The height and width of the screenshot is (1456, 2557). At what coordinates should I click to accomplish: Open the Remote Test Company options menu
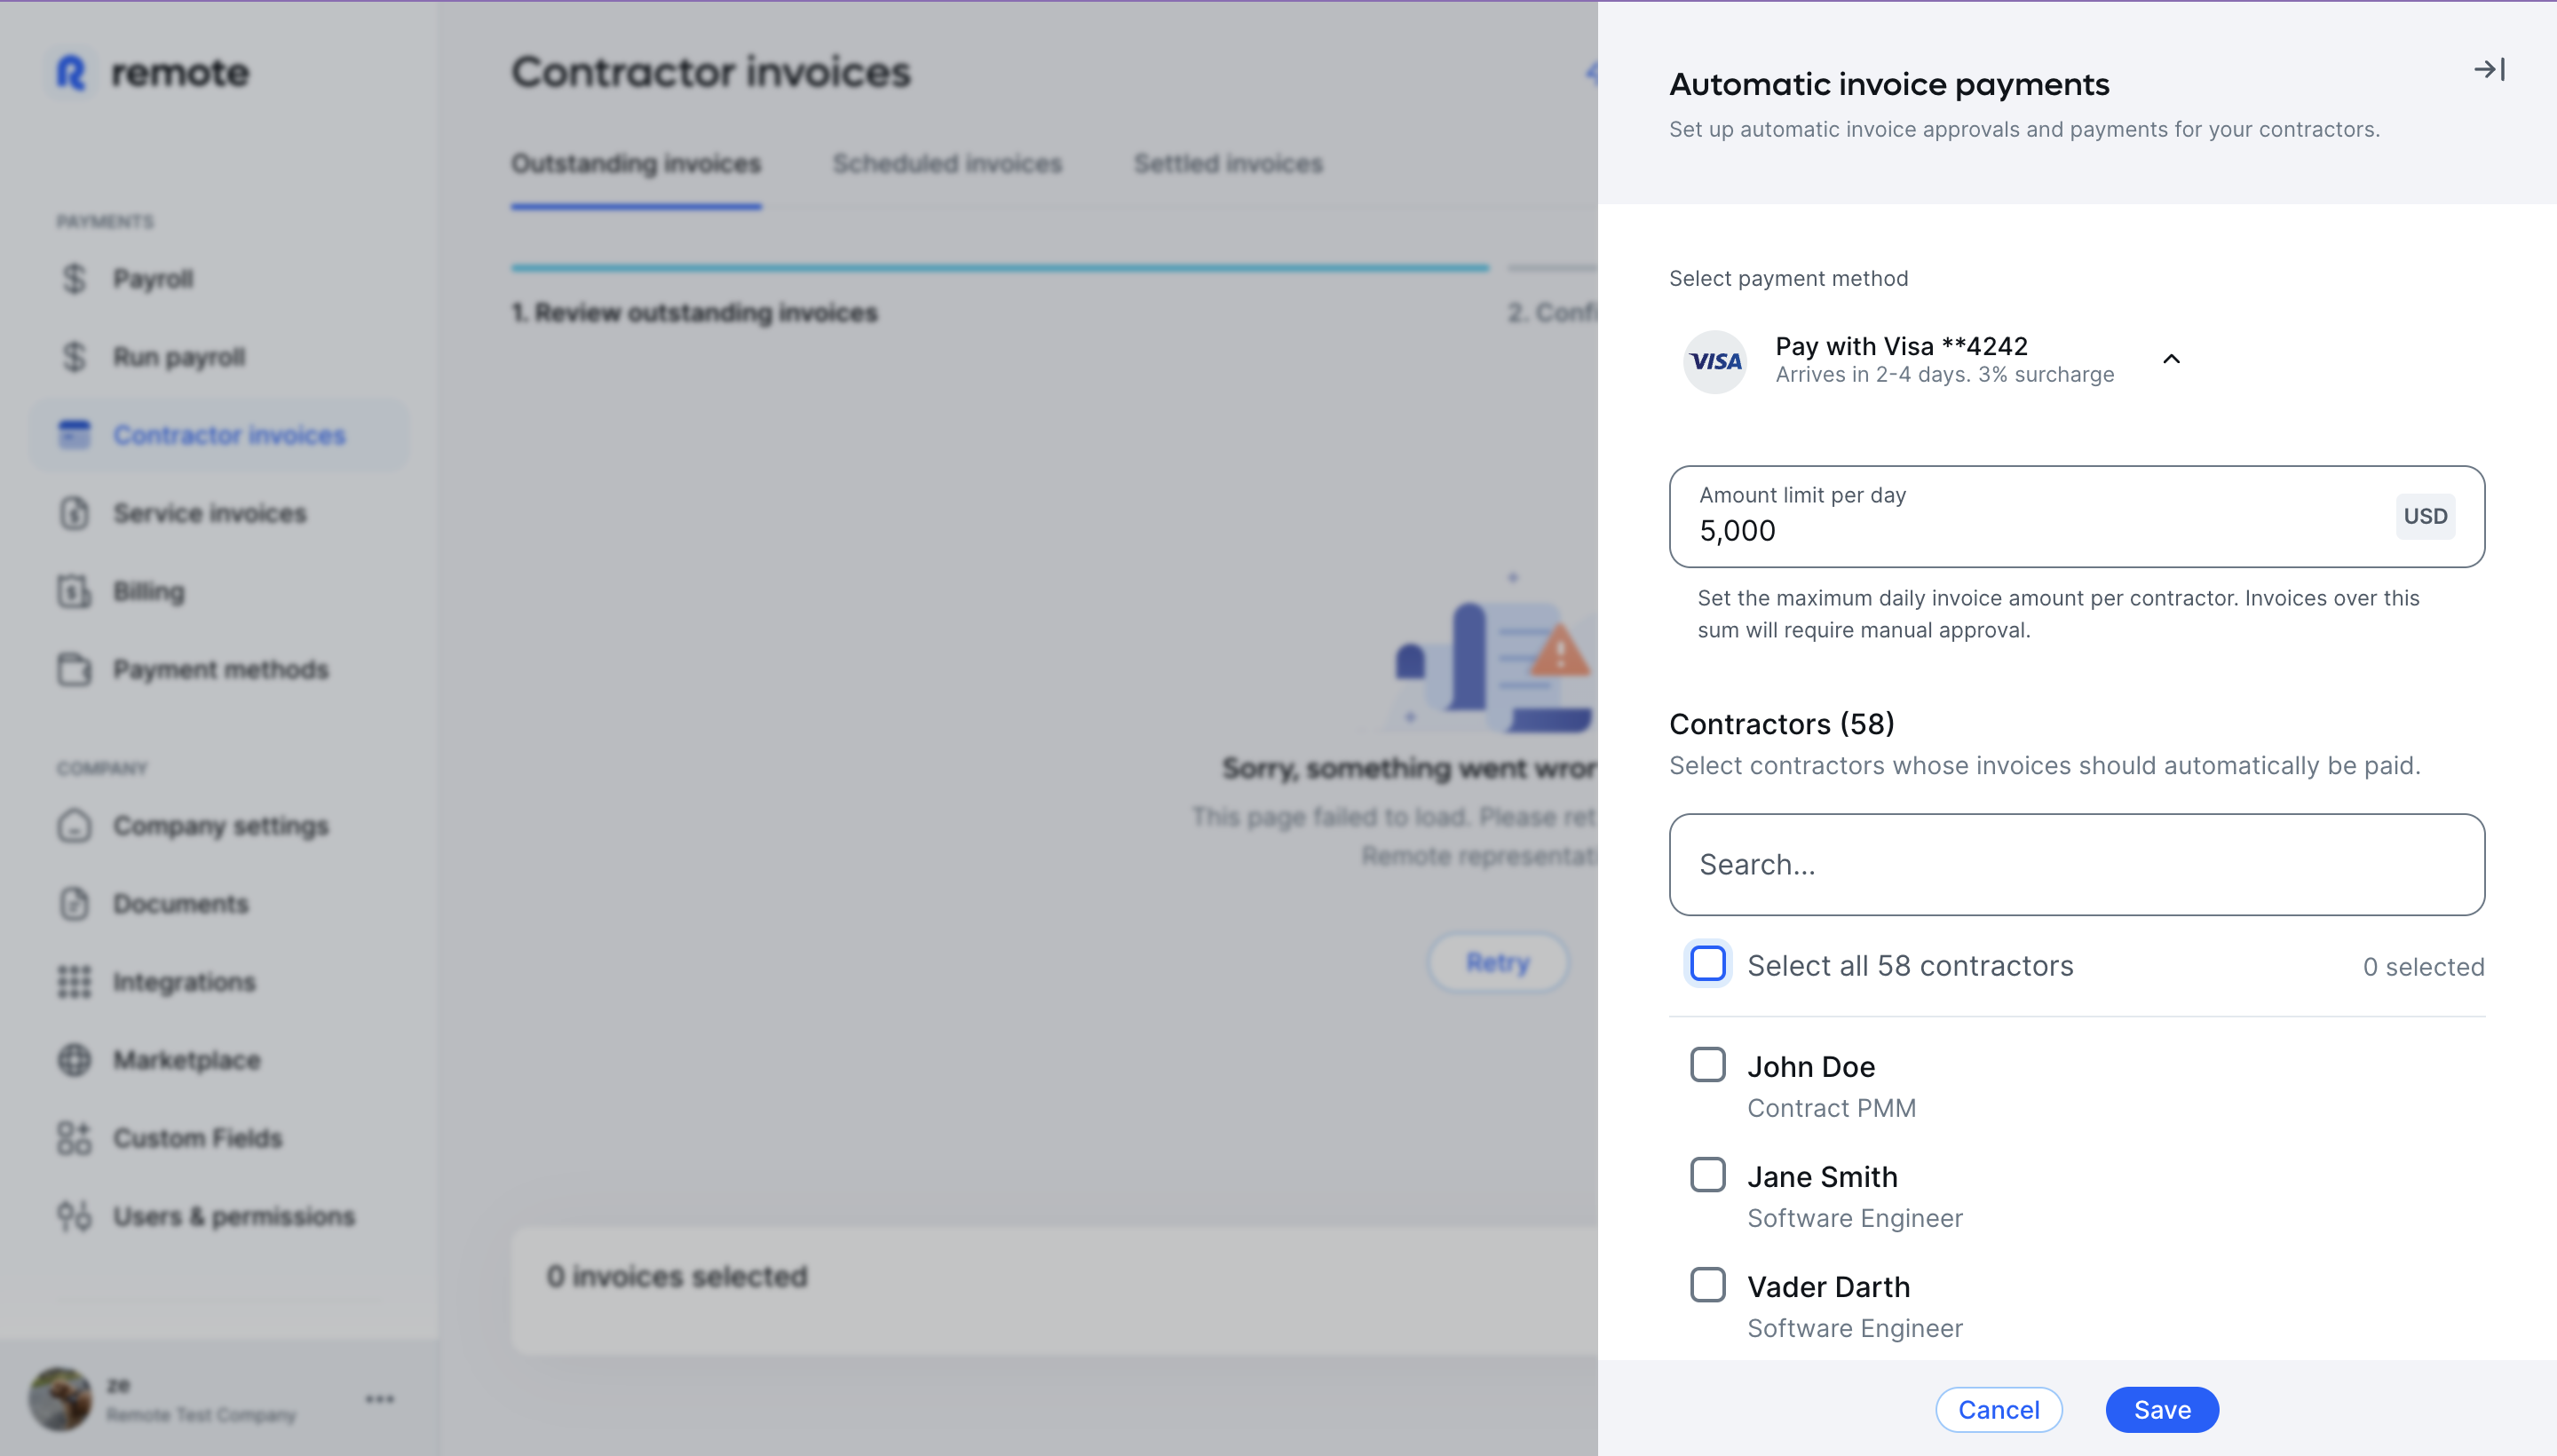click(x=378, y=1399)
